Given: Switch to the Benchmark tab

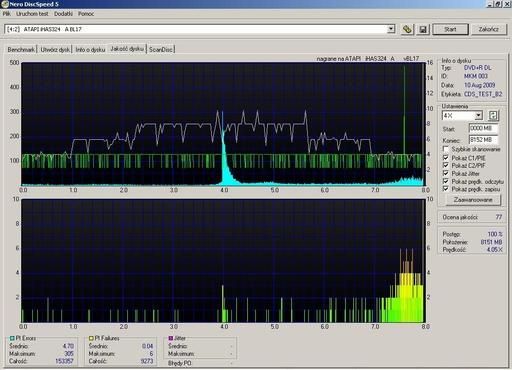Looking at the screenshot, I should point(21,49).
